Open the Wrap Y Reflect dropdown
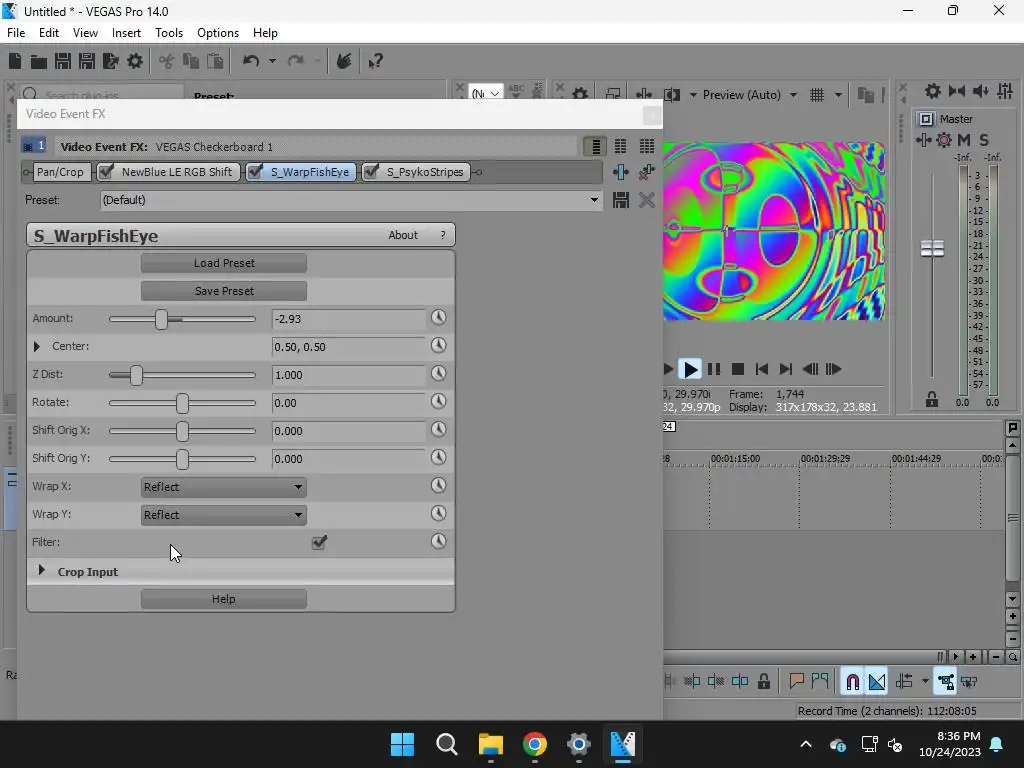Image resolution: width=1024 pixels, height=768 pixels. pos(223,515)
